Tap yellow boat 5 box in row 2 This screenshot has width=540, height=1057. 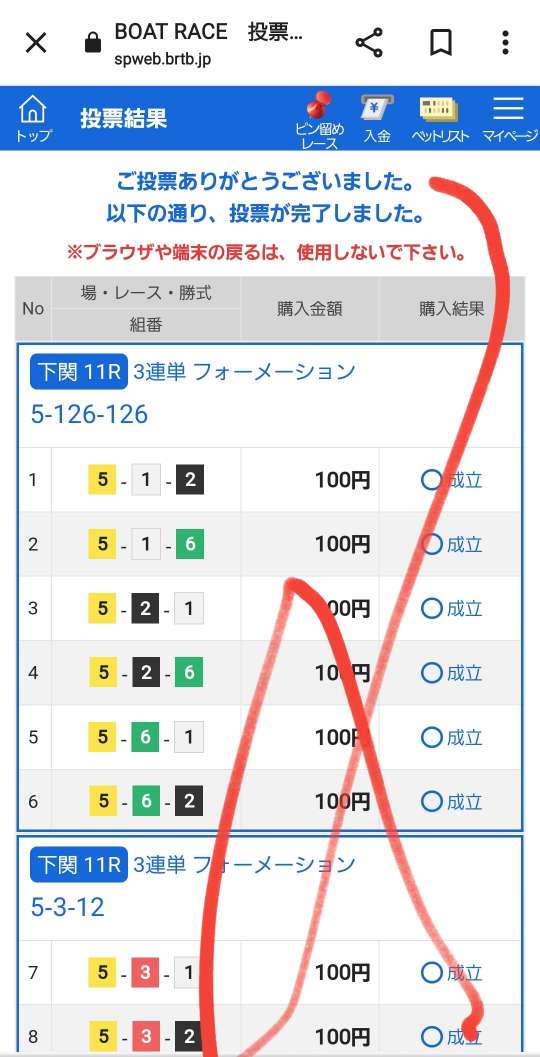pyautogui.click(x=102, y=544)
